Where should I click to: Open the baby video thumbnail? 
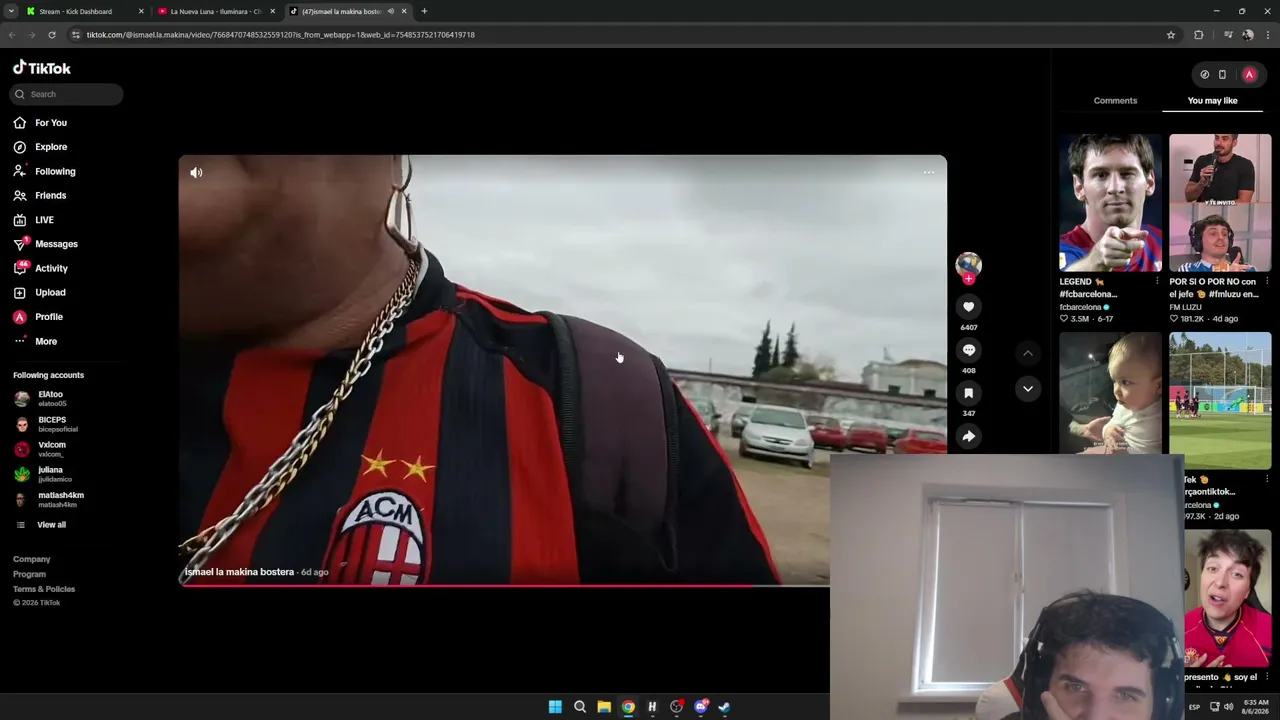(x=1111, y=393)
